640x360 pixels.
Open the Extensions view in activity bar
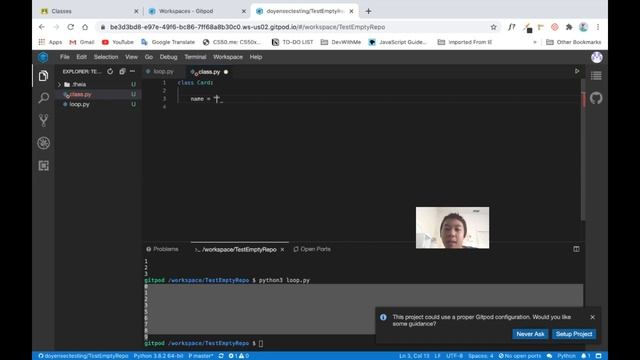coord(43,165)
